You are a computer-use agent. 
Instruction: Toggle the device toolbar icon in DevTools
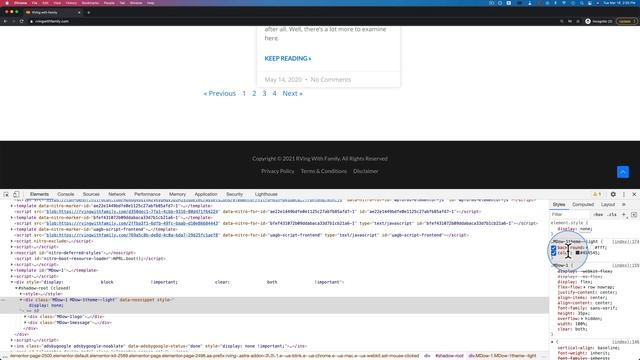click(16, 194)
